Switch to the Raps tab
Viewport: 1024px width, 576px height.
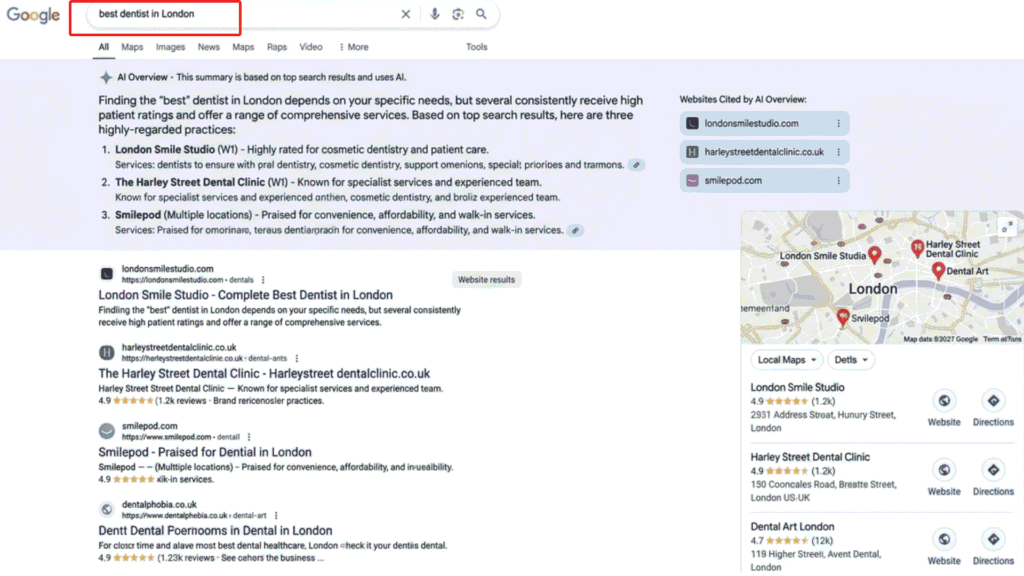tap(277, 47)
